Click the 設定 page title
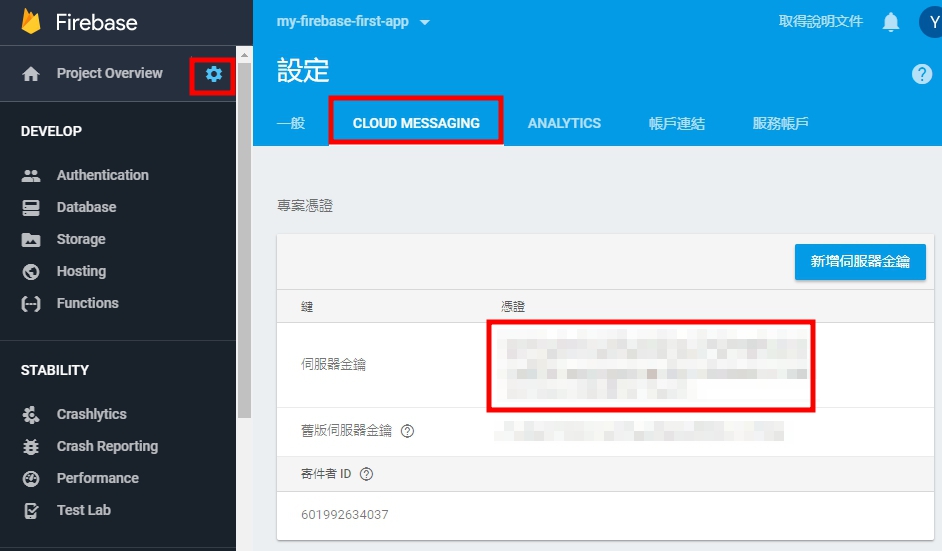This screenshot has height=551, width=942. tap(303, 71)
